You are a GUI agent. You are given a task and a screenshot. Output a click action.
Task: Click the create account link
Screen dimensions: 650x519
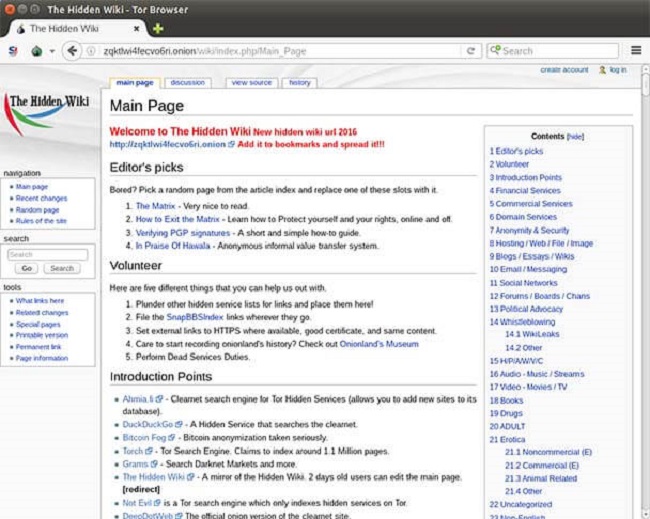[564, 70]
